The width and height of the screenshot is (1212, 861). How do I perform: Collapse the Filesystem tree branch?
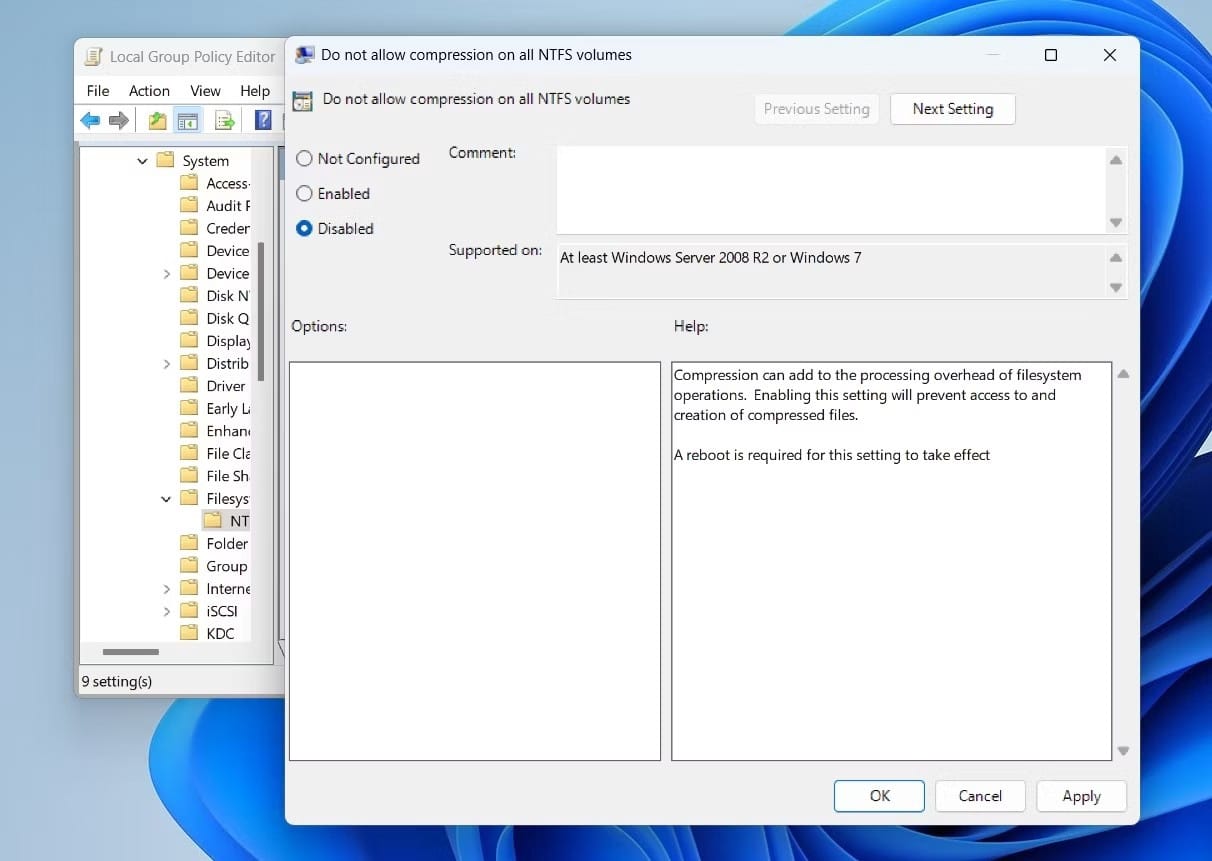[166, 498]
